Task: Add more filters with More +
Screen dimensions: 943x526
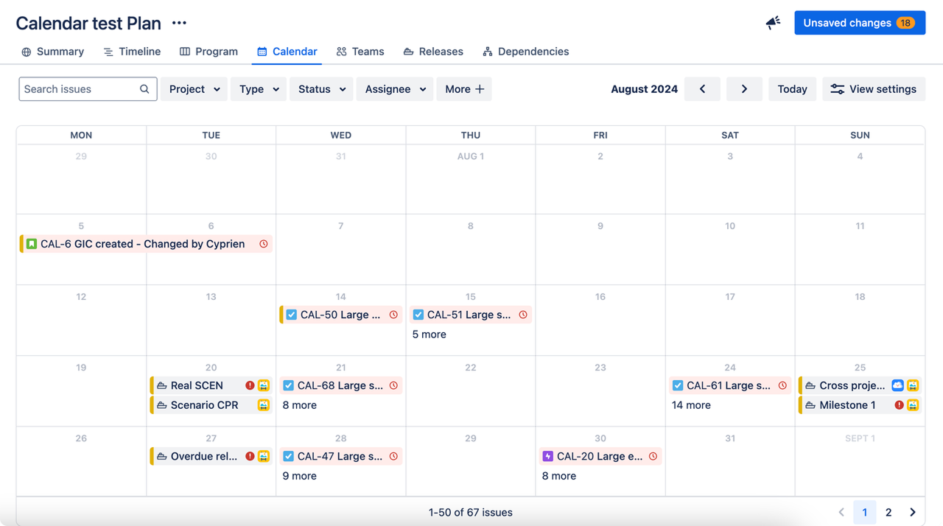Action: 464,89
